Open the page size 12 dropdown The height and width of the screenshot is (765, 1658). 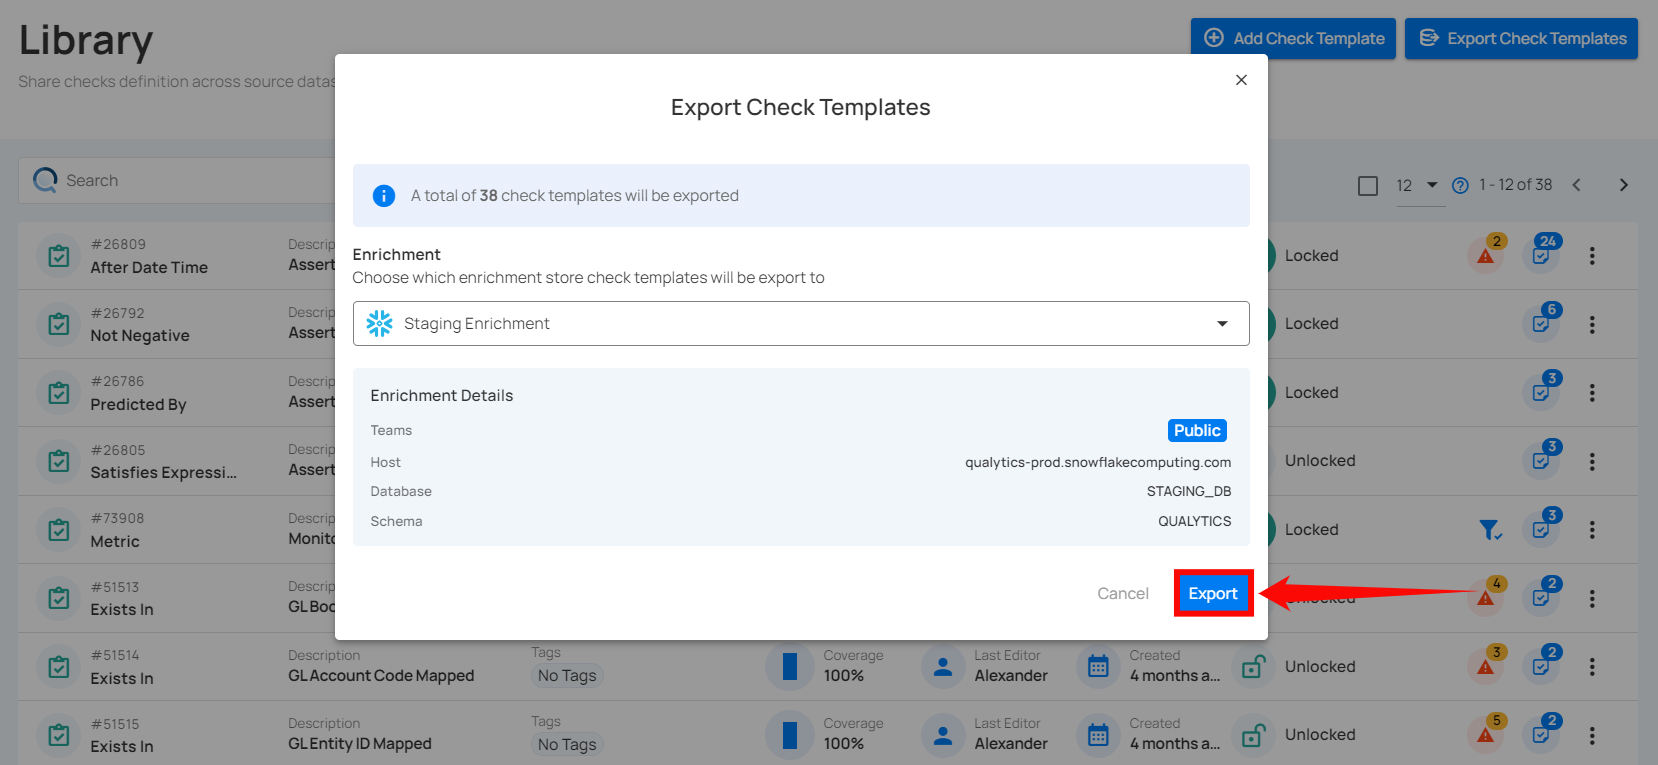point(1420,185)
